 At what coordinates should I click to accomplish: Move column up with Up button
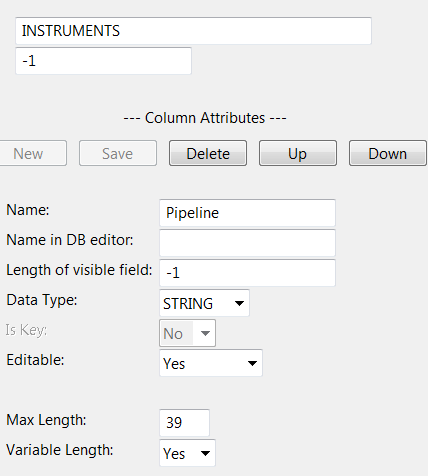(x=298, y=153)
